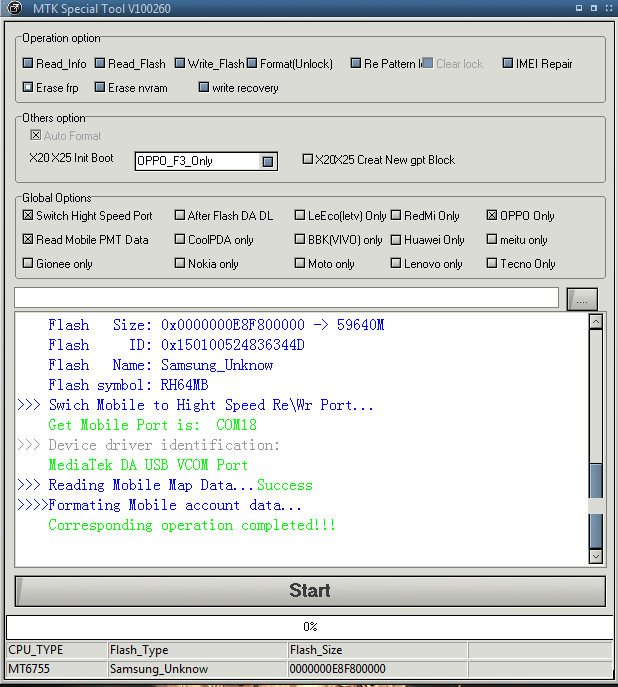Open the file browse button (....)
618x687 pixels.
[x=582, y=299]
